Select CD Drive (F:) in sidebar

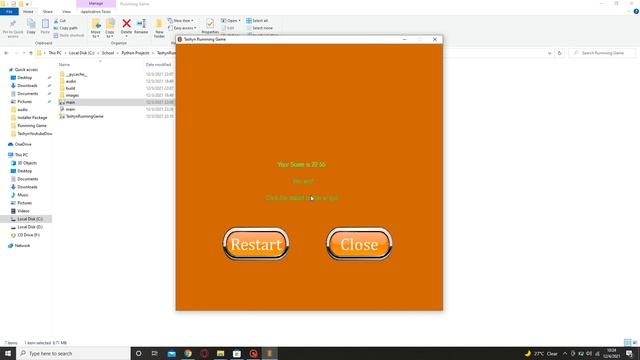tap(29, 235)
